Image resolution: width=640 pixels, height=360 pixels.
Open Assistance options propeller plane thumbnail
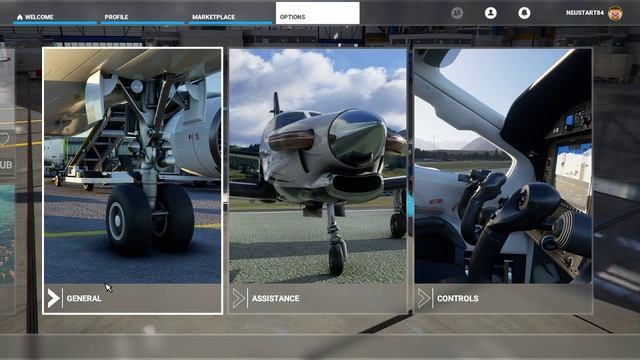[x=318, y=166]
